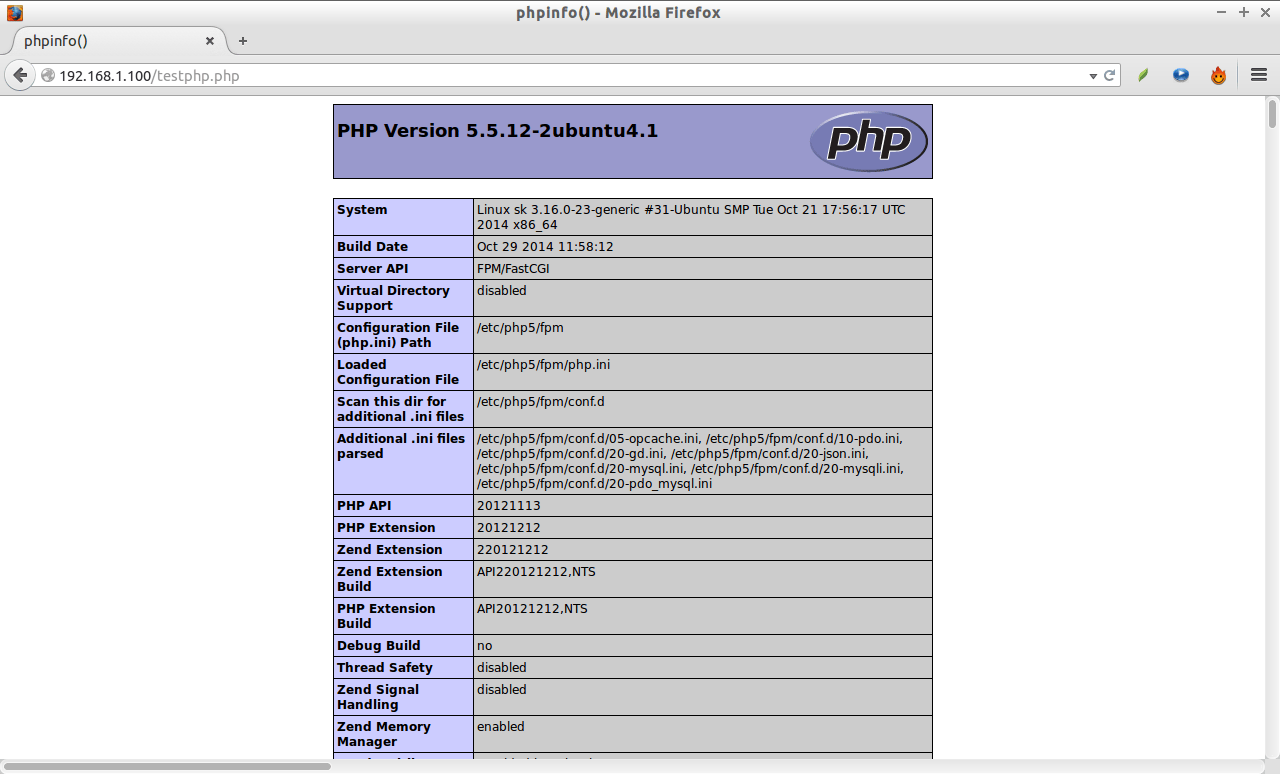The width and height of the screenshot is (1280, 774).
Task: Click the Server API row label
Action: click(372, 269)
